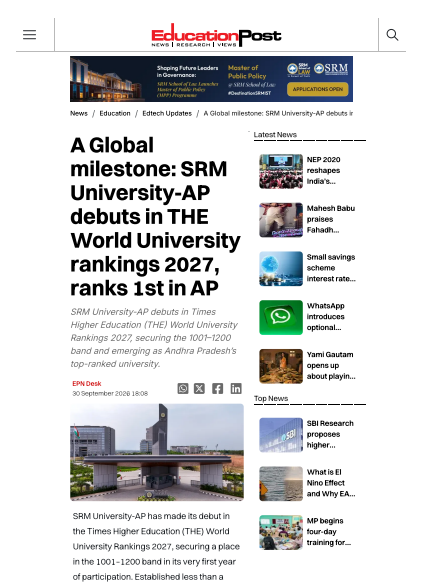The height and width of the screenshot is (585, 423).
Task: Open Mahesh Babu praises Fahadh article
Action: pos(331,219)
